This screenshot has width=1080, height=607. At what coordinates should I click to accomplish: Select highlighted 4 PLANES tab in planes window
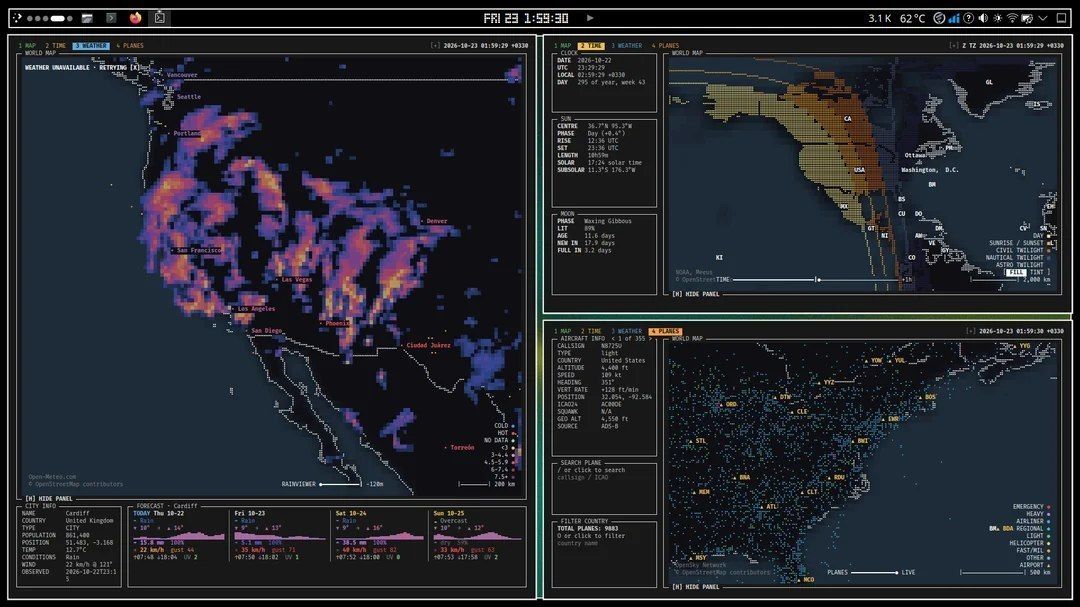point(665,331)
